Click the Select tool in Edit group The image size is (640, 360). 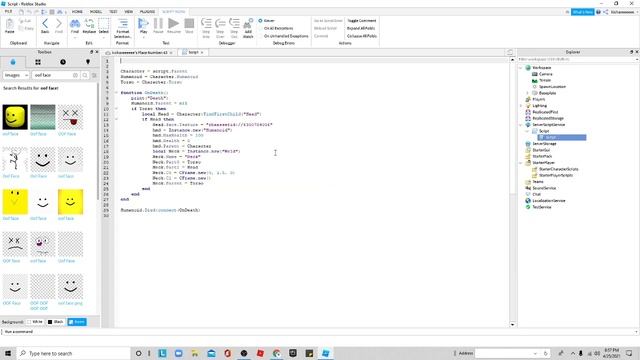coord(104,26)
